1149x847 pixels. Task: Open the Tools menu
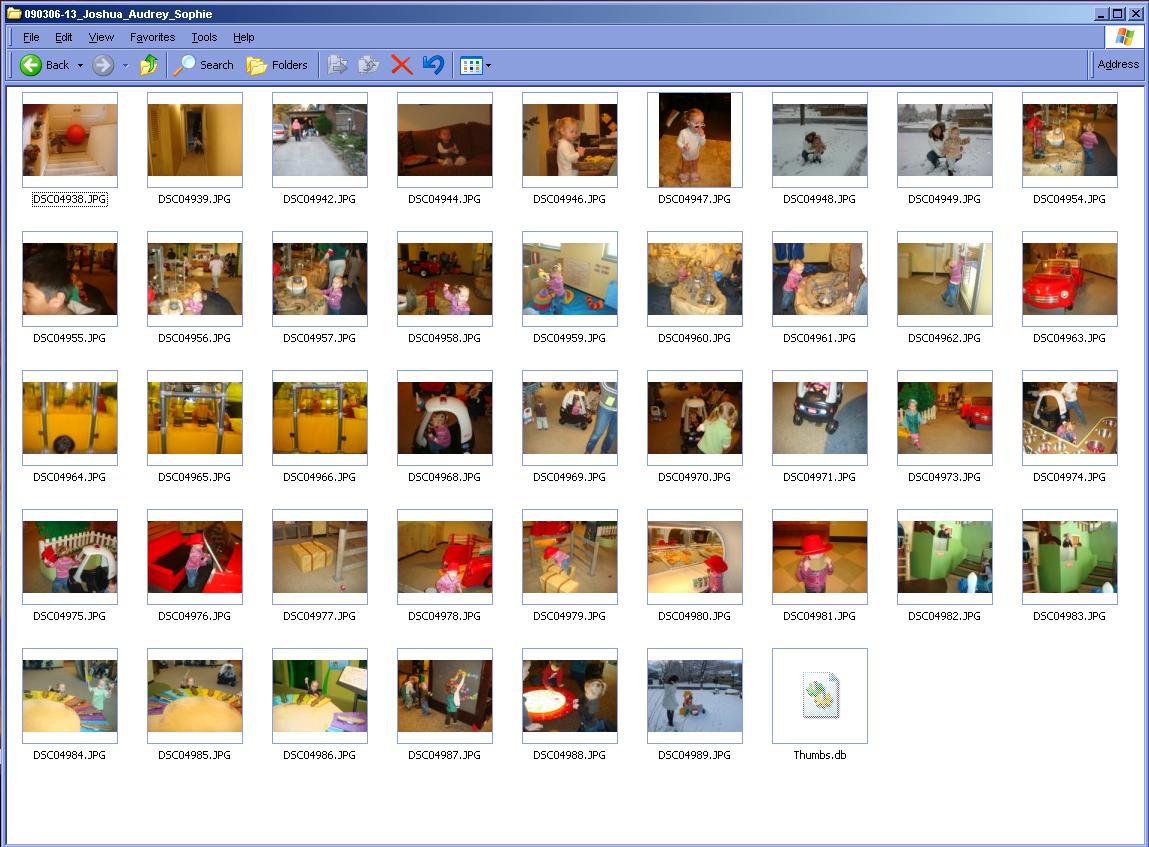tap(204, 37)
